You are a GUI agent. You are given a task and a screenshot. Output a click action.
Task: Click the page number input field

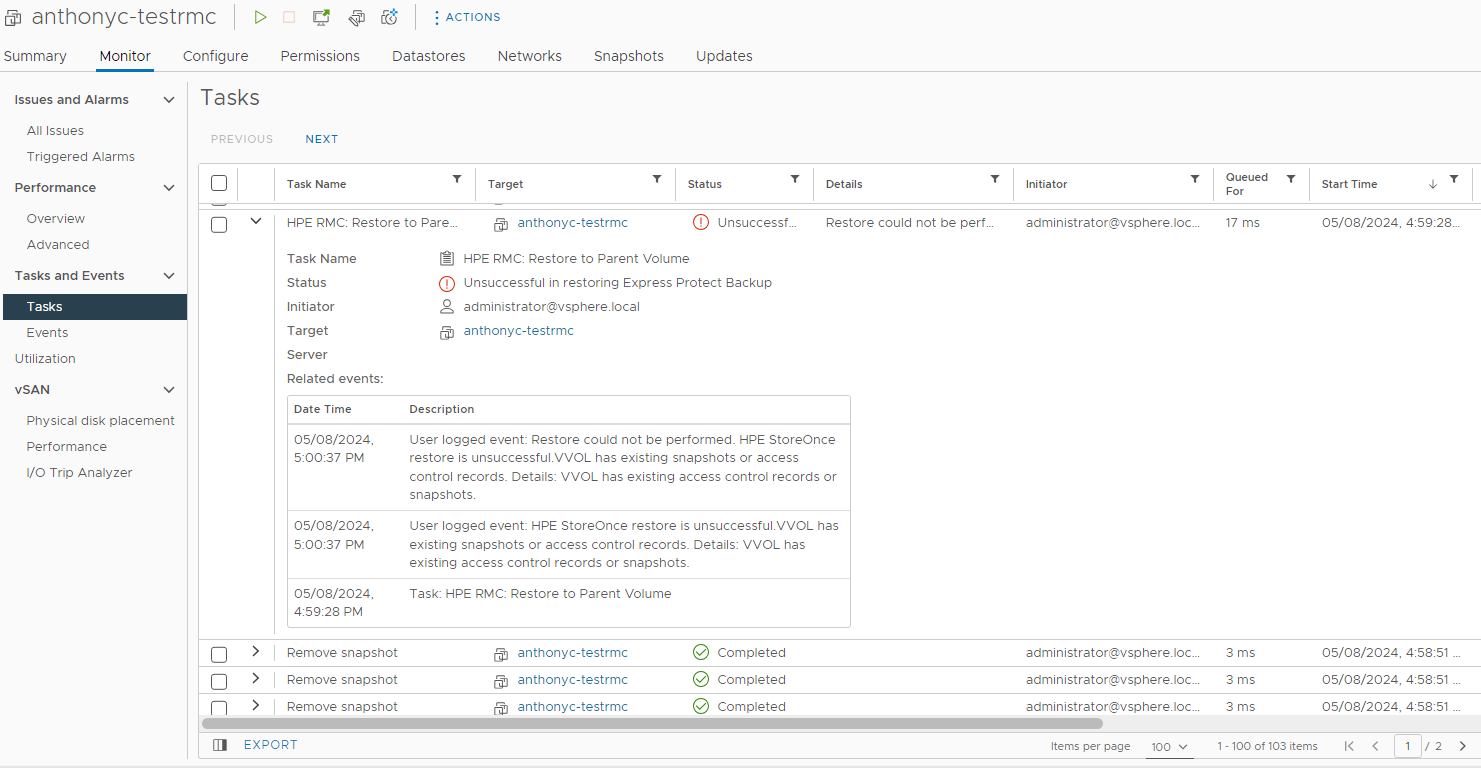(1408, 746)
